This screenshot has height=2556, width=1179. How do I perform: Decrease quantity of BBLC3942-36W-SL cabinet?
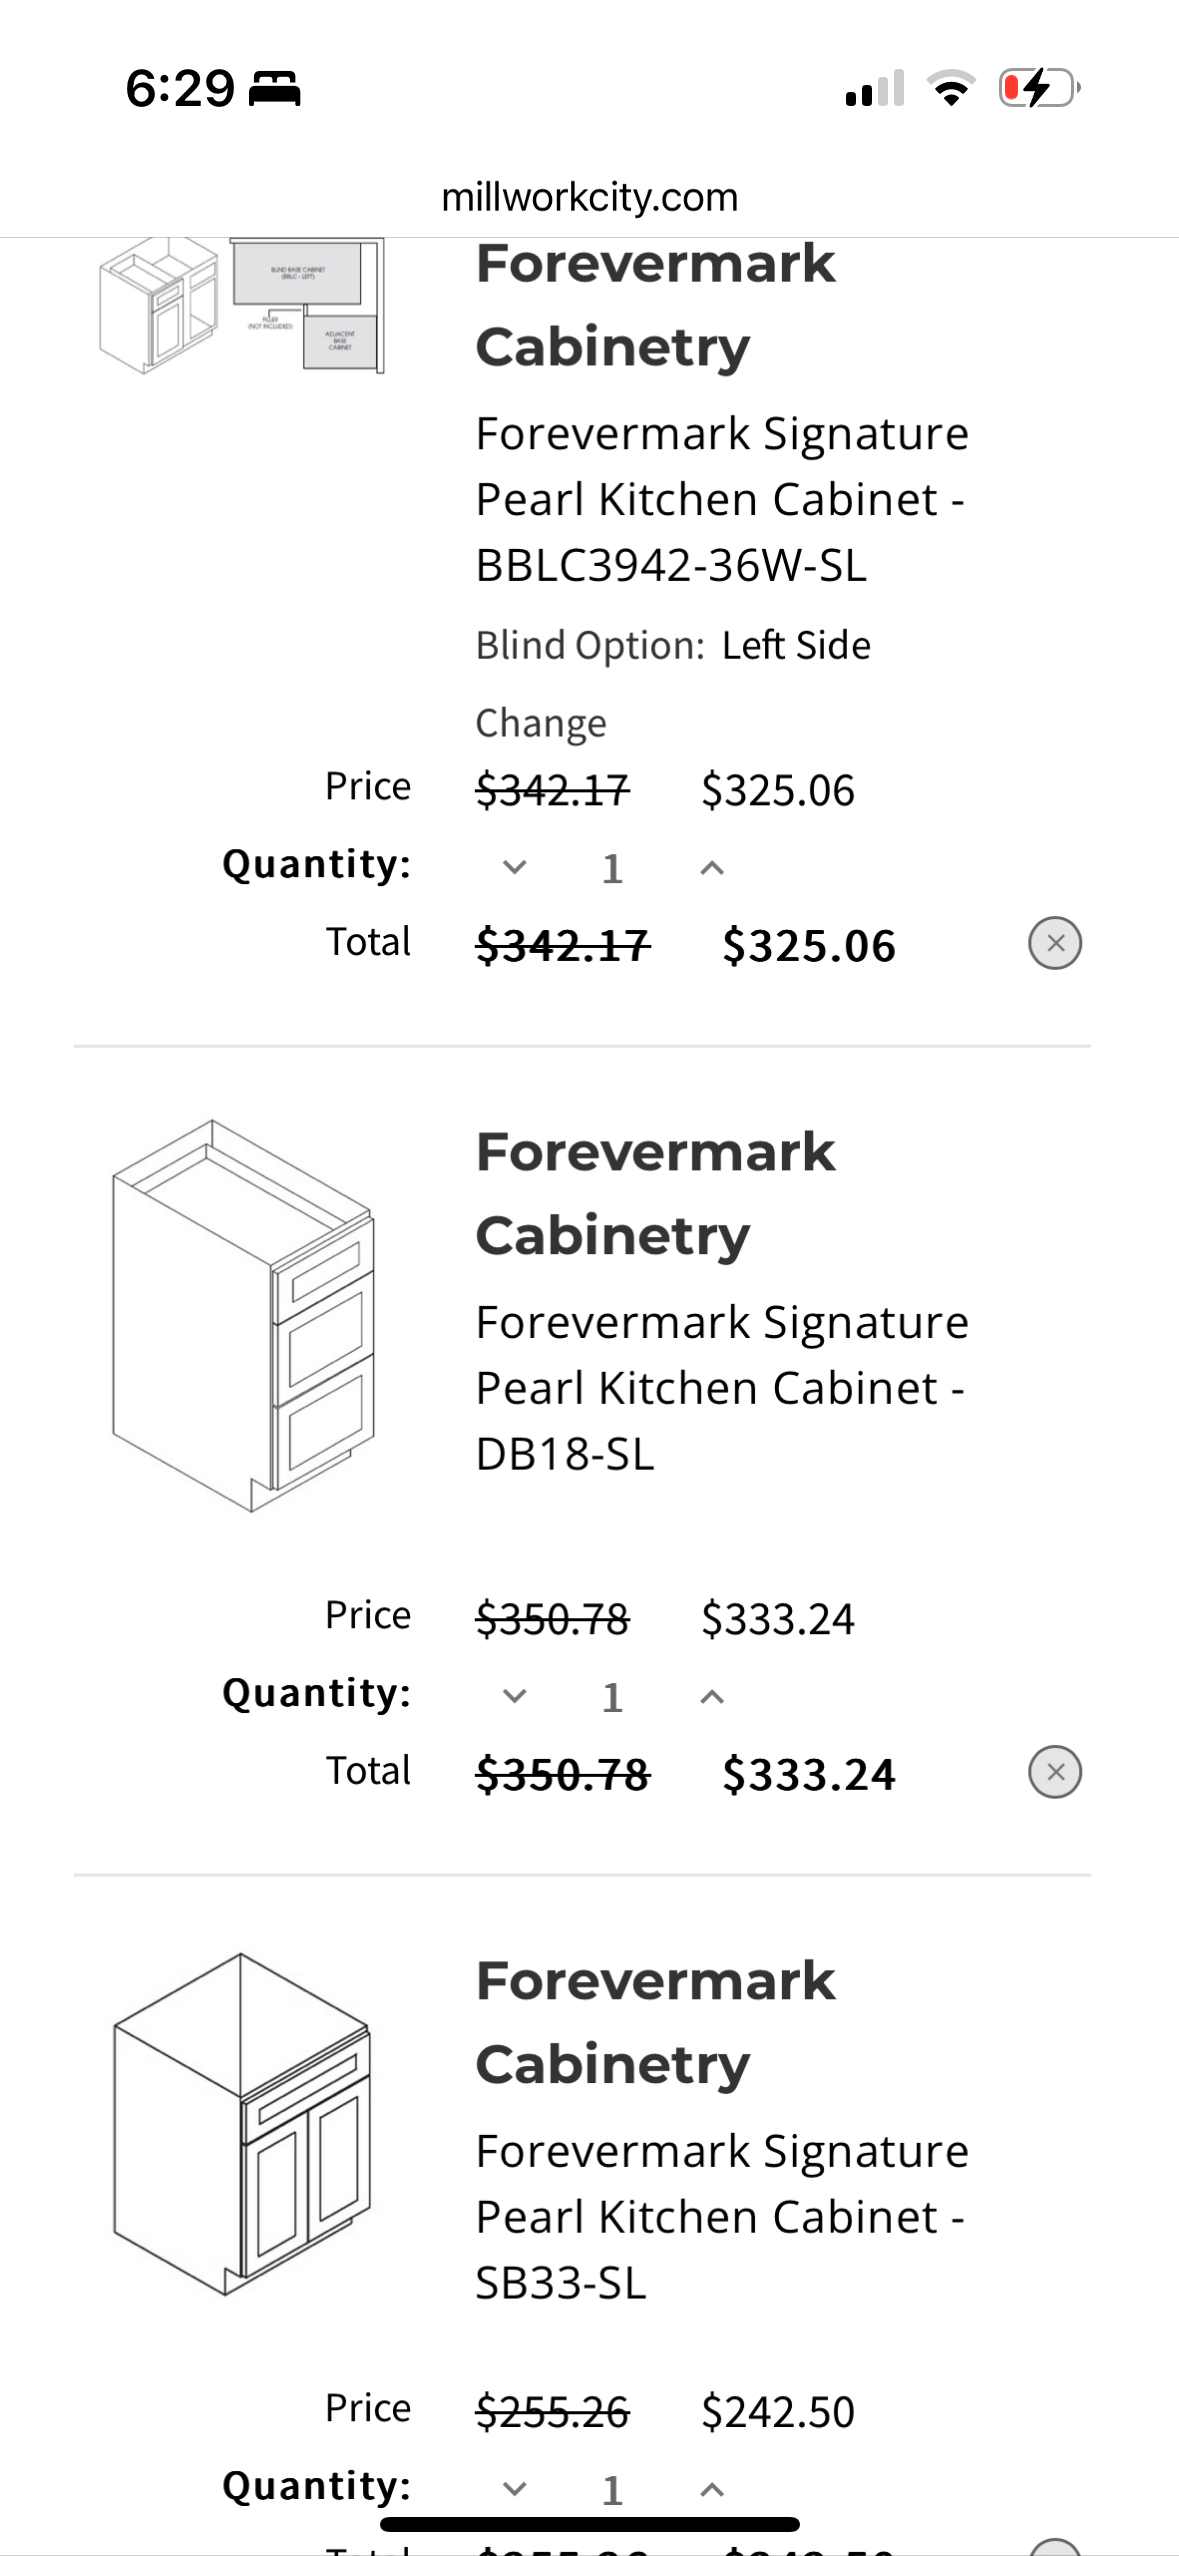[x=514, y=867]
